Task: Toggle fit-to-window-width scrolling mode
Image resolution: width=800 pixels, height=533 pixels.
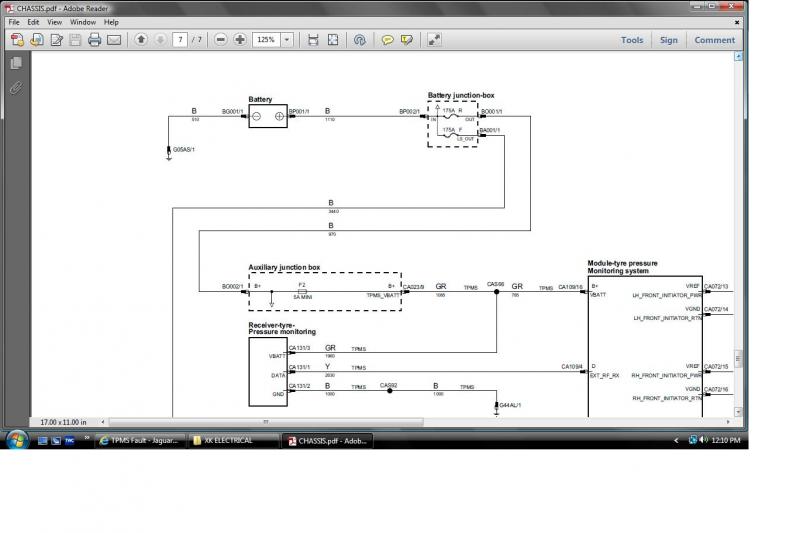Action: click(313, 40)
